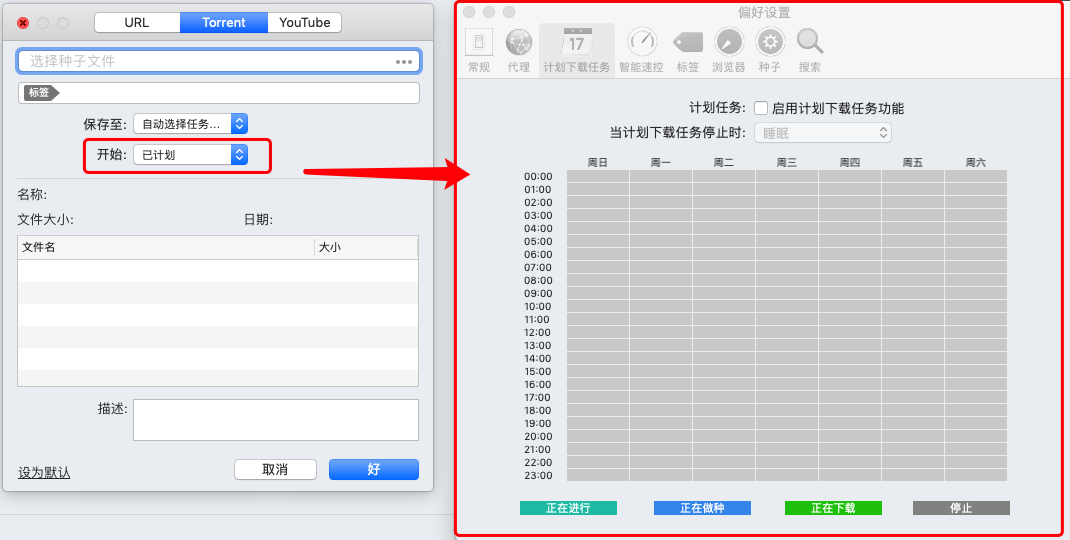Image resolution: width=1070 pixels, height=540 pixels.
Task: Switch to the Torrent tab
Action: click(224, 23)
